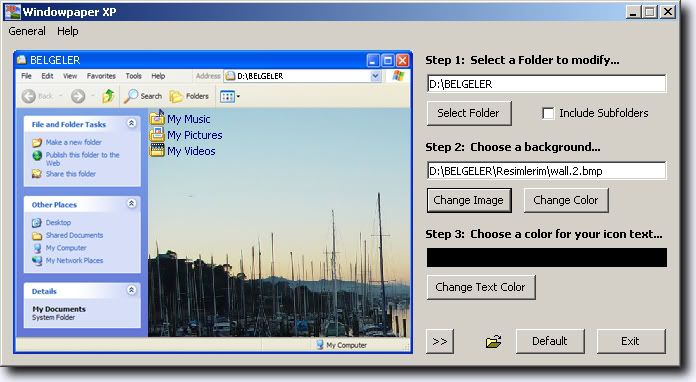Open the Favorites menu in the preview window
Viewport: 696px width, 382px height.
[101, 76]
